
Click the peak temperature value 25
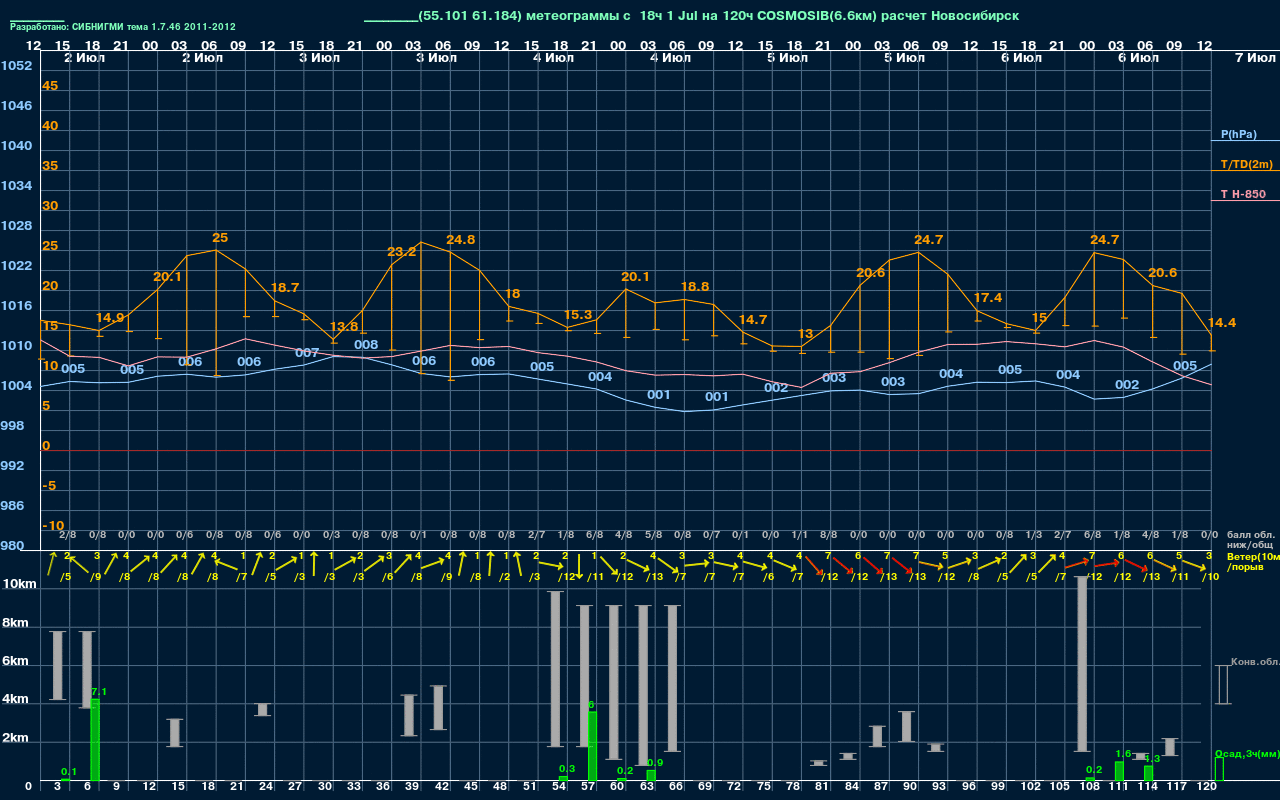tap(220, 238)
